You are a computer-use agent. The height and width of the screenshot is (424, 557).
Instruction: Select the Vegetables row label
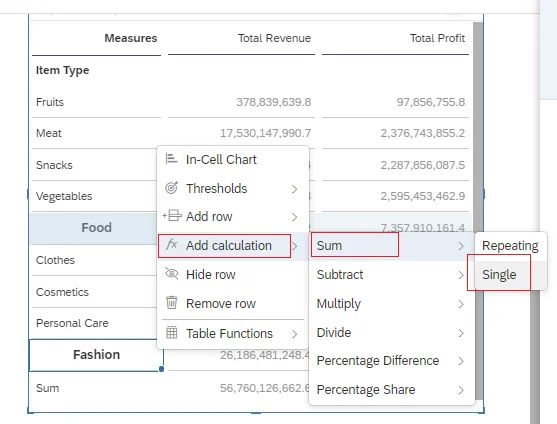click(x=64, y=196)
